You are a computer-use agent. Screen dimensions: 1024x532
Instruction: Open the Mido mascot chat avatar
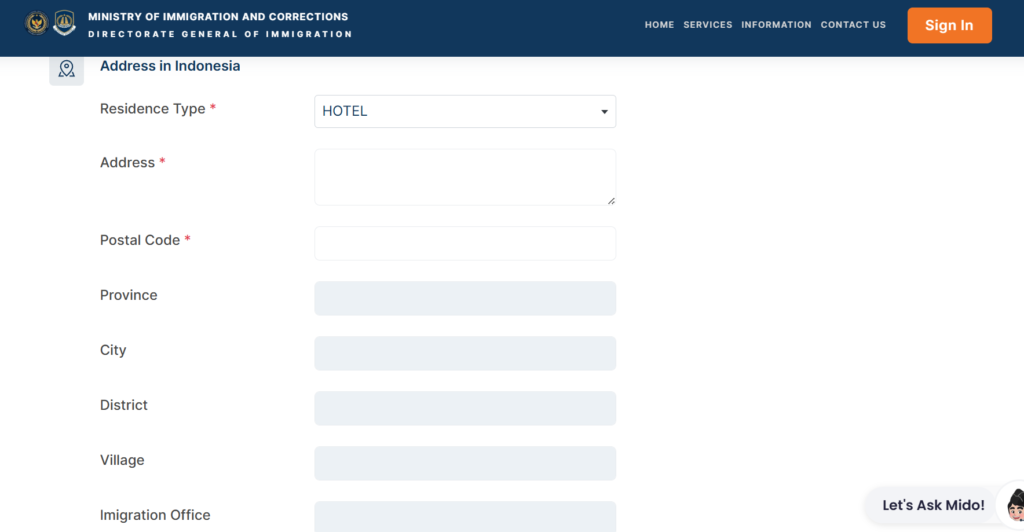click(1014, 505)
